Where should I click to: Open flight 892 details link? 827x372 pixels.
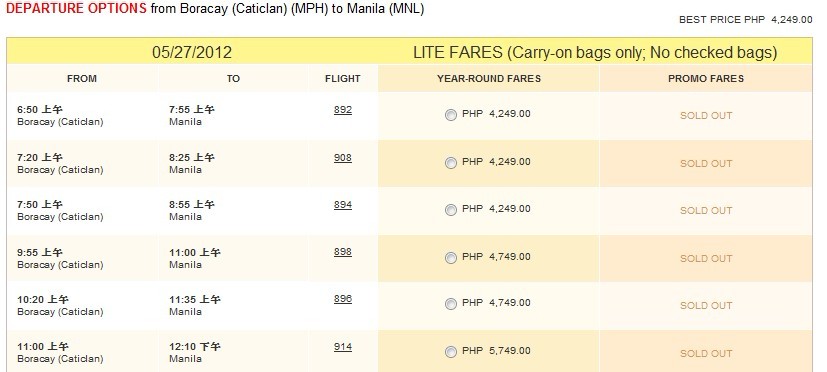tap(343, 110)
